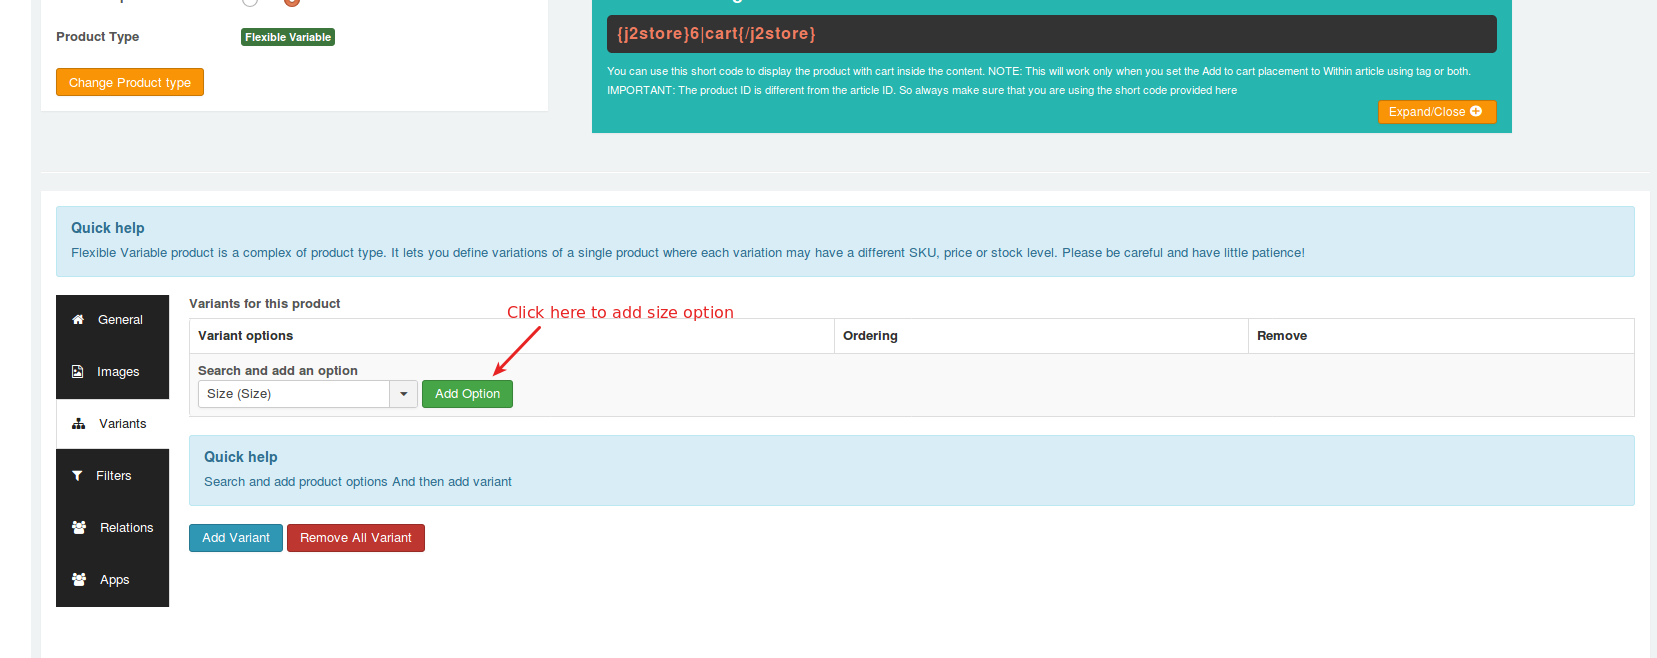This screenshot has width=1657, height=658.
Task: Select the orange highlighted radio button
Action: (292, 2)
